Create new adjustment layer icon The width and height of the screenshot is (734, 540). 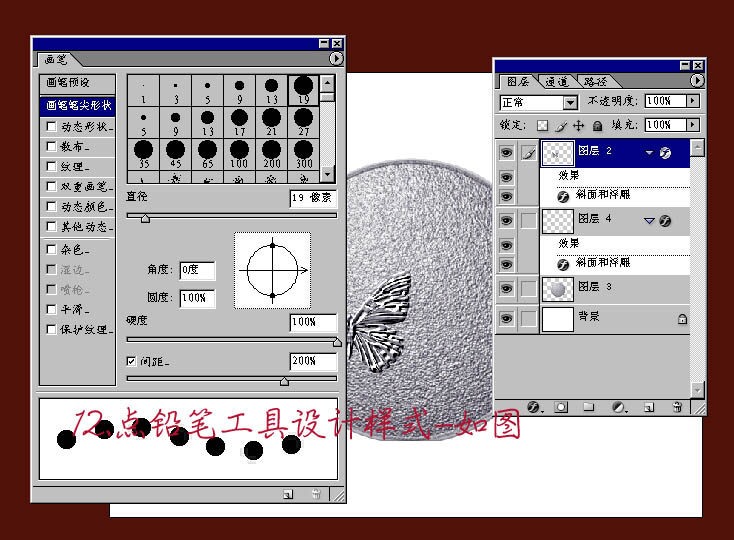pos(619,407)
